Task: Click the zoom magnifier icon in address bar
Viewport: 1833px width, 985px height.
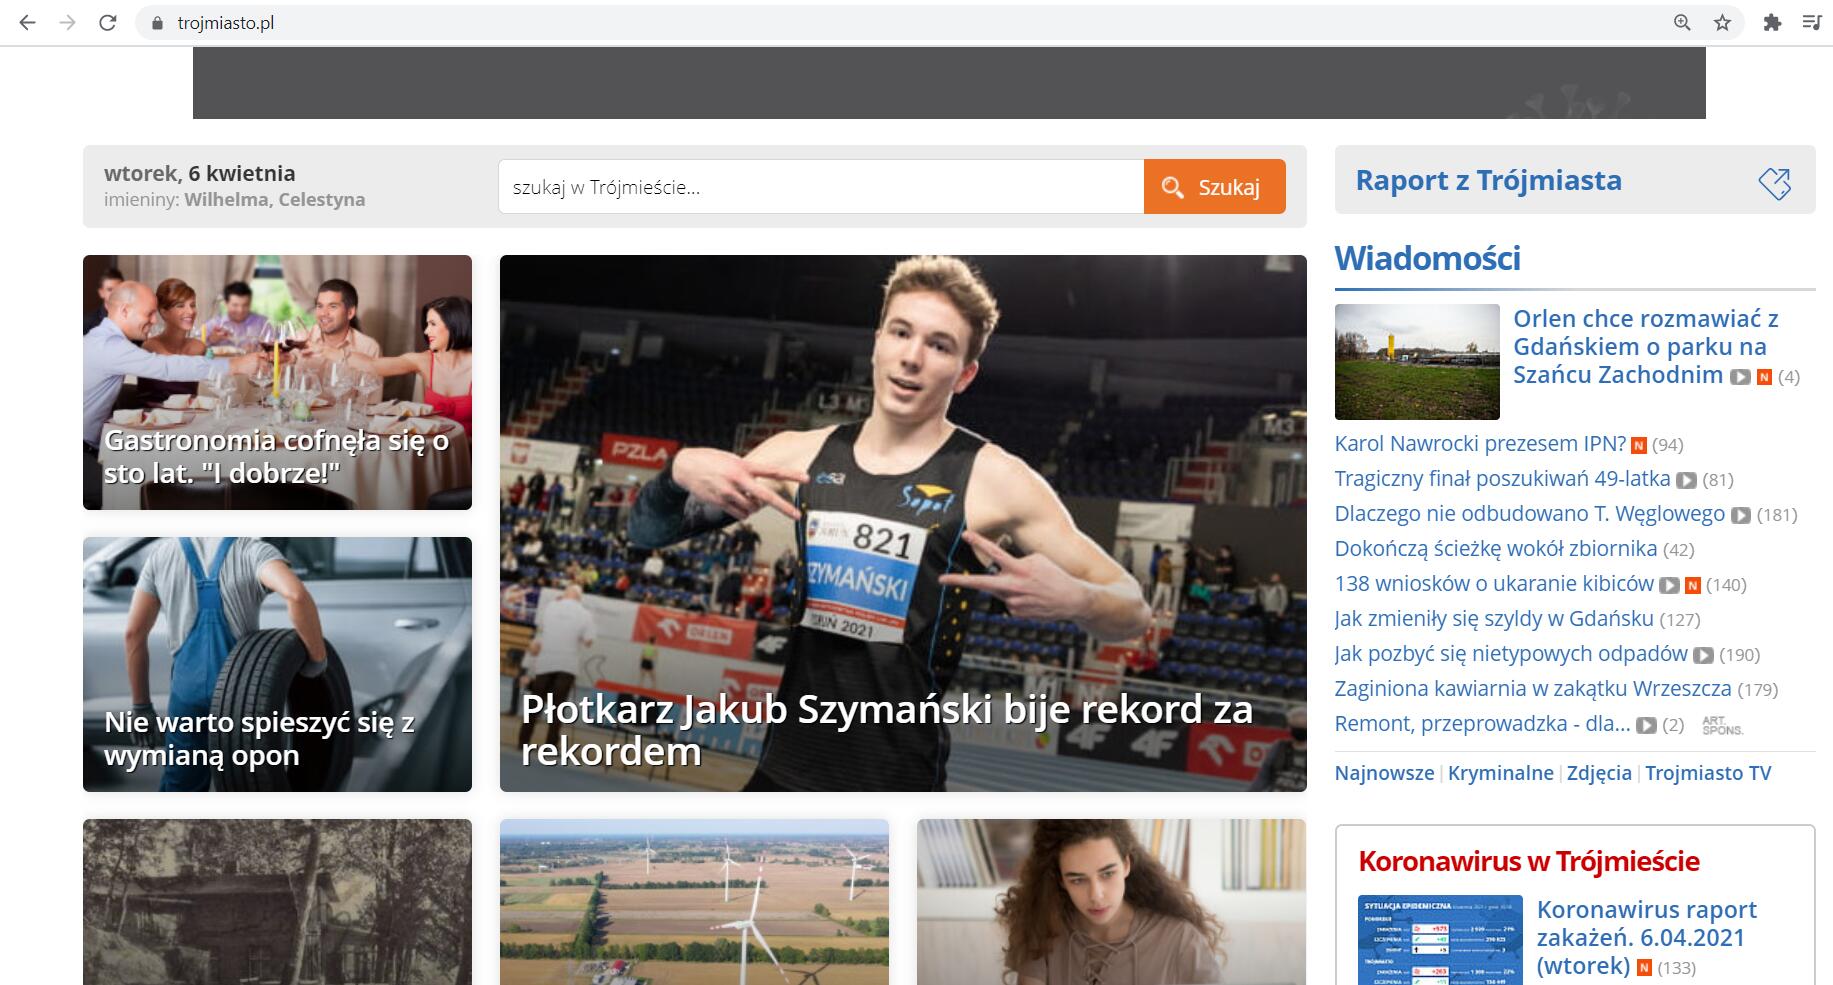Action: click(1682, 22)
